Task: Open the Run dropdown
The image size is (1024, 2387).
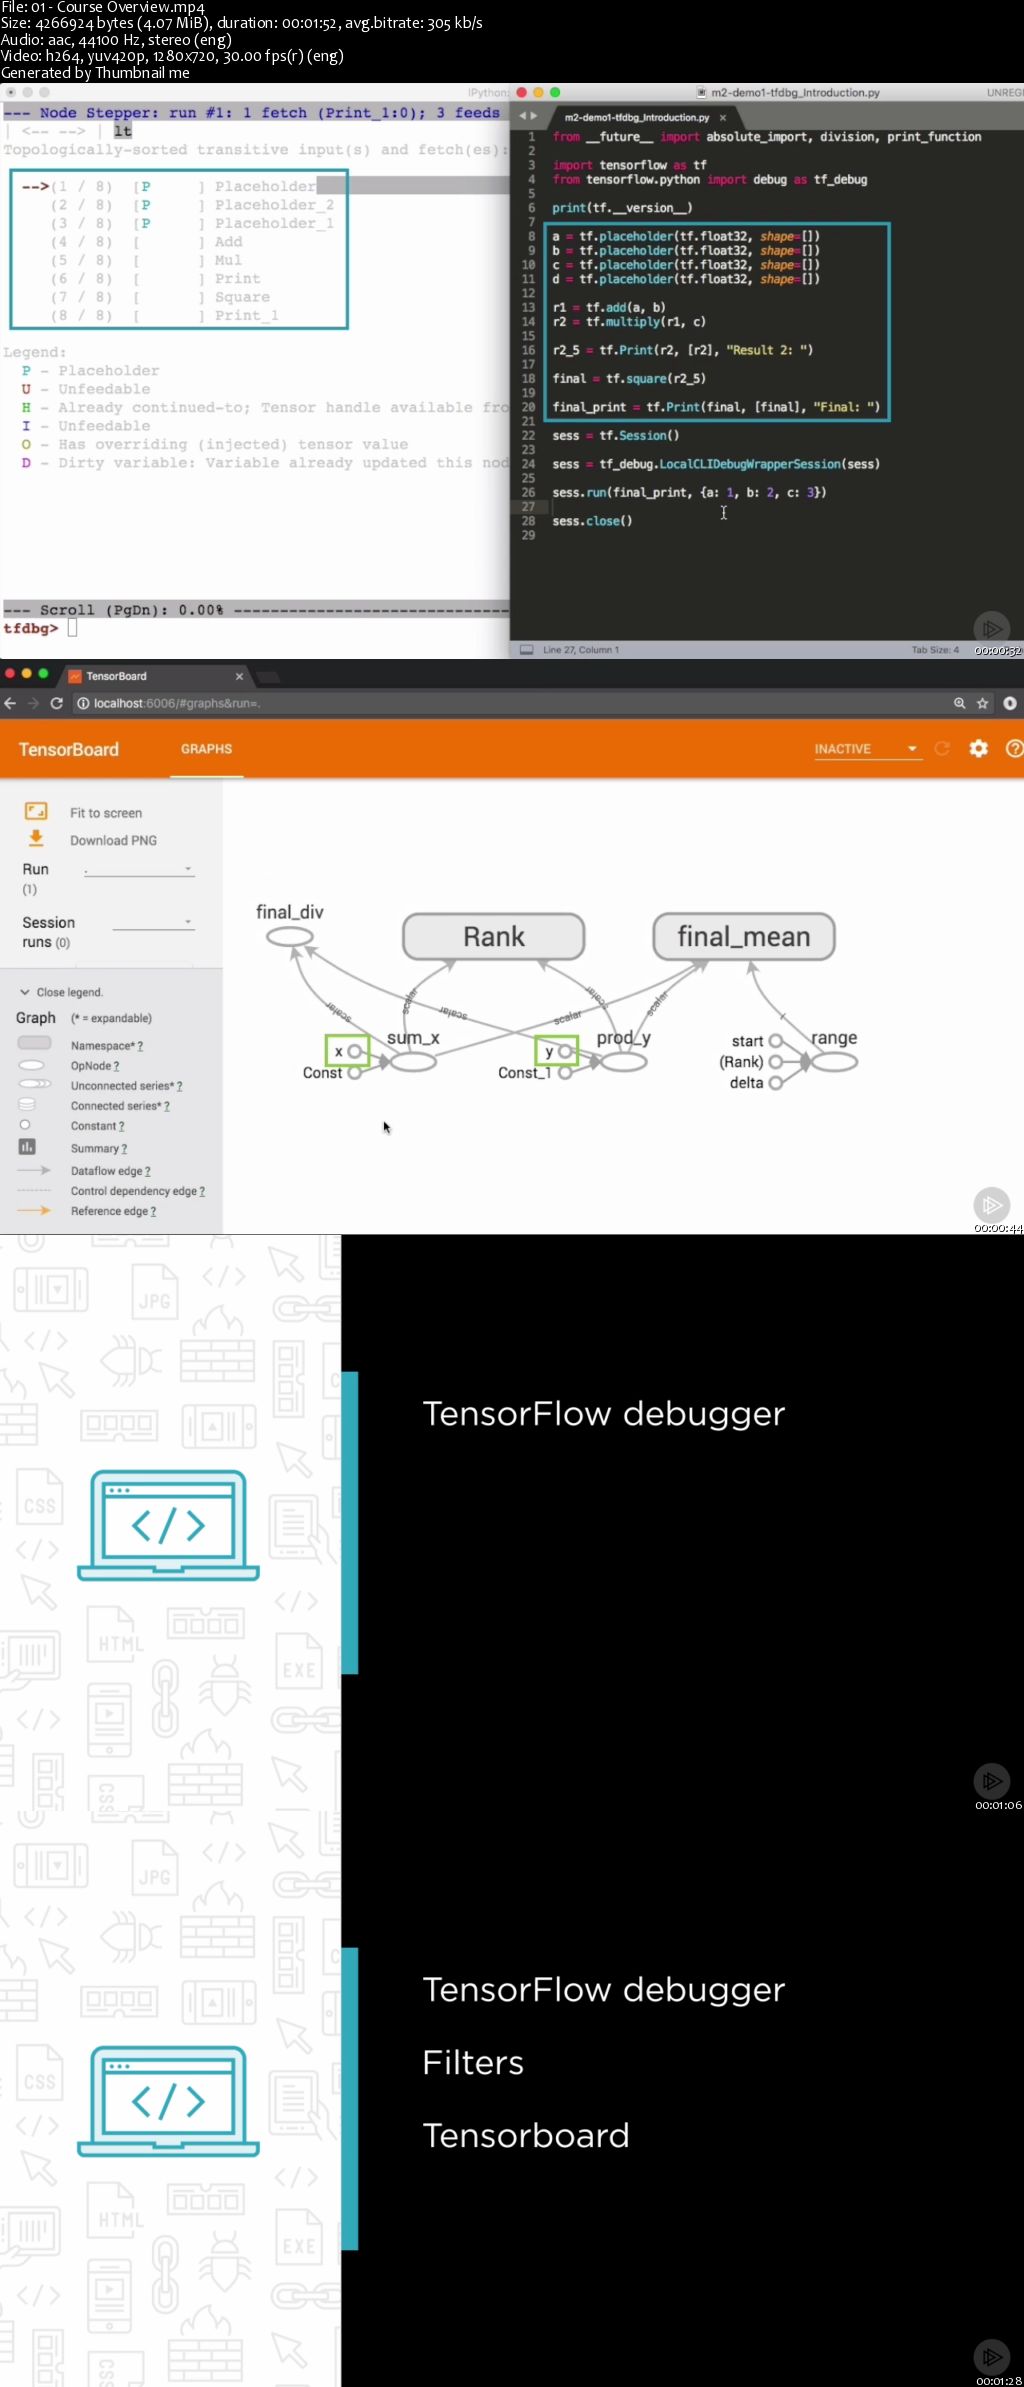Action: point(139,870)
